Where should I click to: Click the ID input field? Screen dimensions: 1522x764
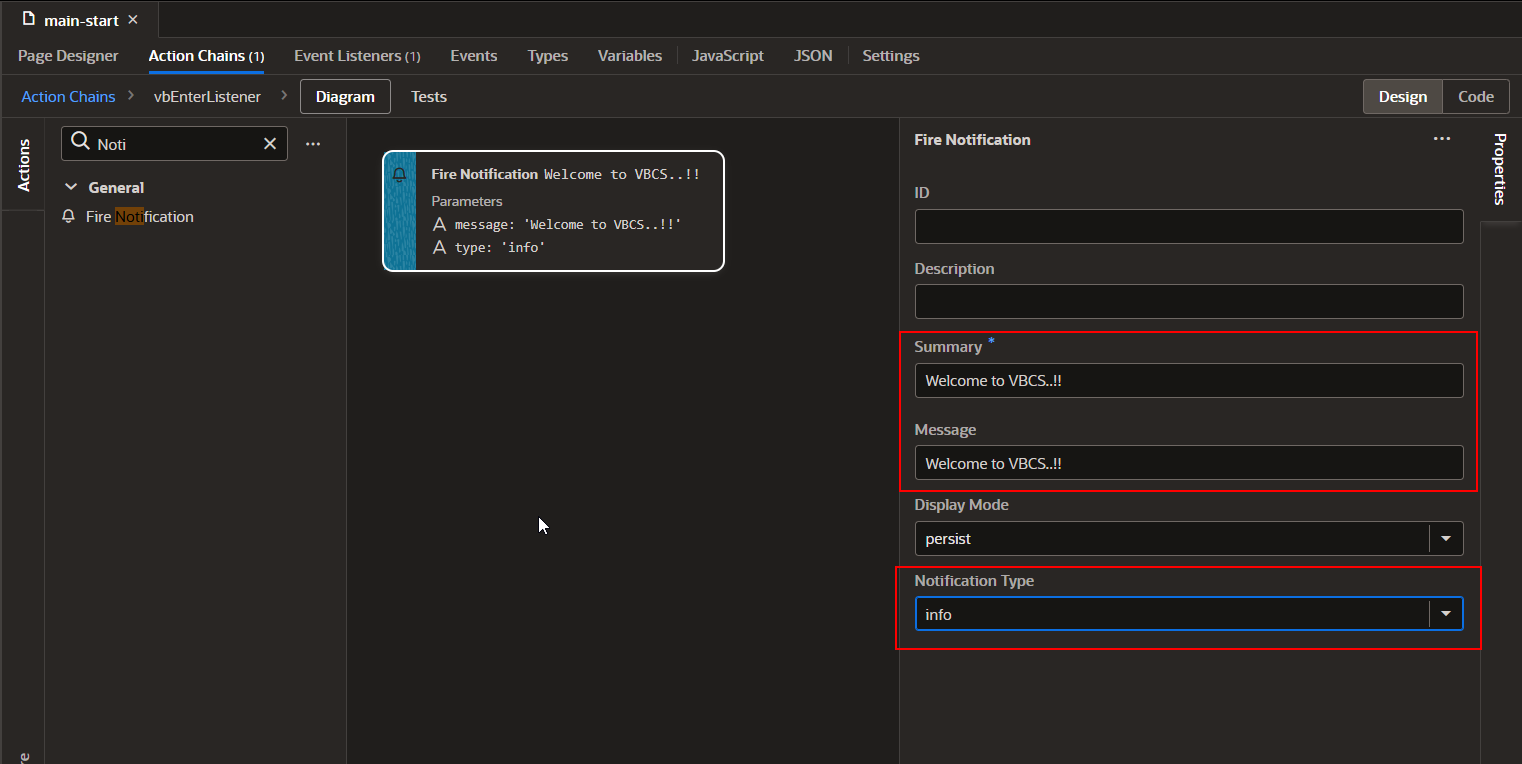click(x=1189, y=226)
